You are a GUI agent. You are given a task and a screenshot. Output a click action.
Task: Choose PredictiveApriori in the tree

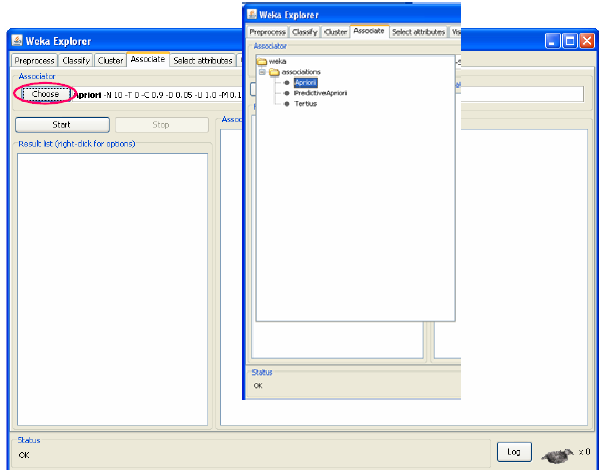(320, 93)
